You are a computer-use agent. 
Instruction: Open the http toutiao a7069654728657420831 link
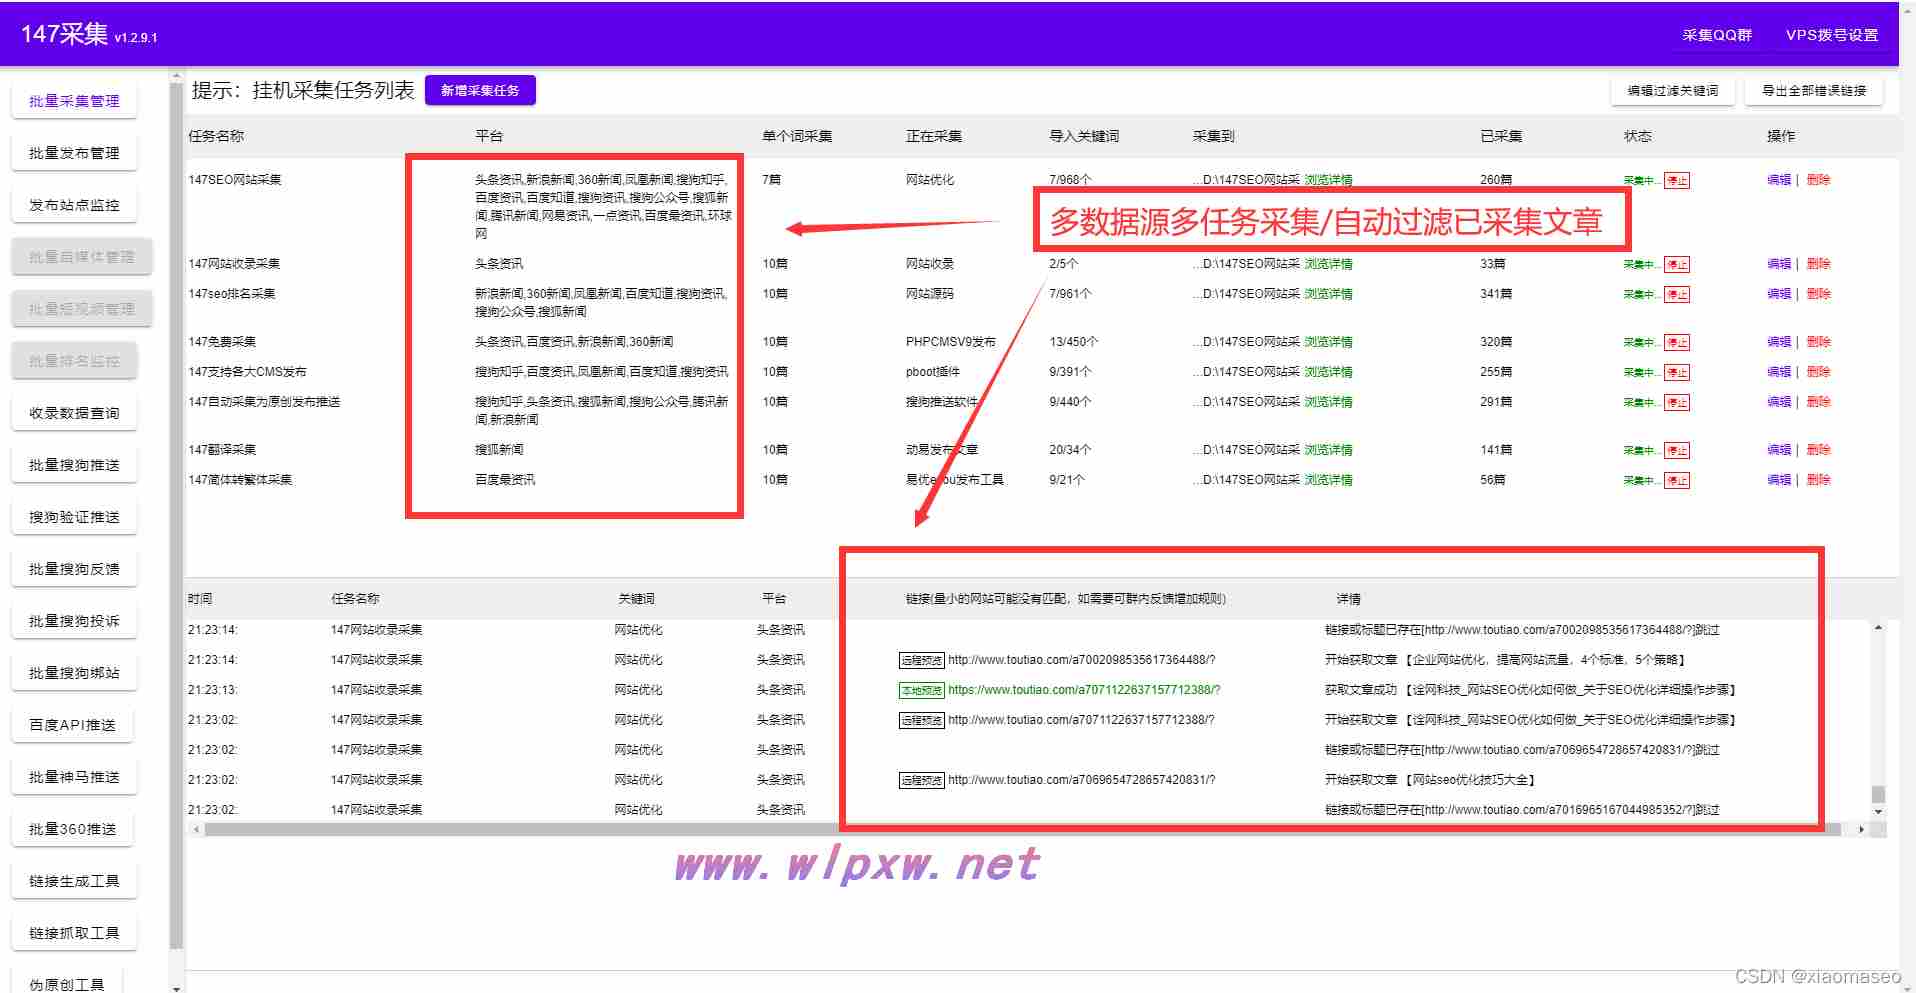[1081, 780]
